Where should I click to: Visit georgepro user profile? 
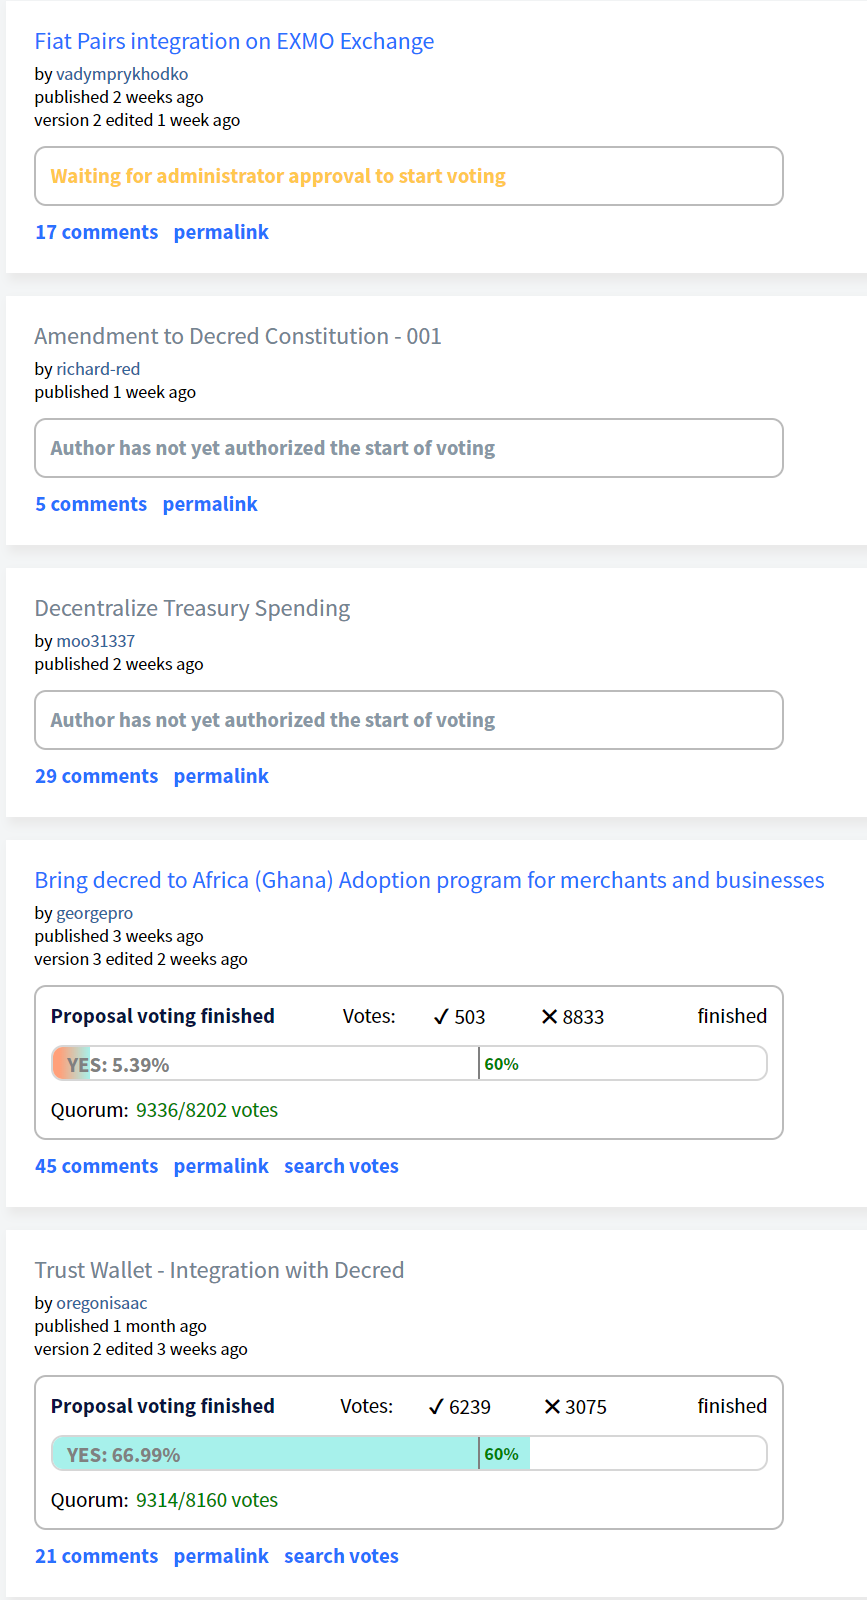(x=94, y=913)
